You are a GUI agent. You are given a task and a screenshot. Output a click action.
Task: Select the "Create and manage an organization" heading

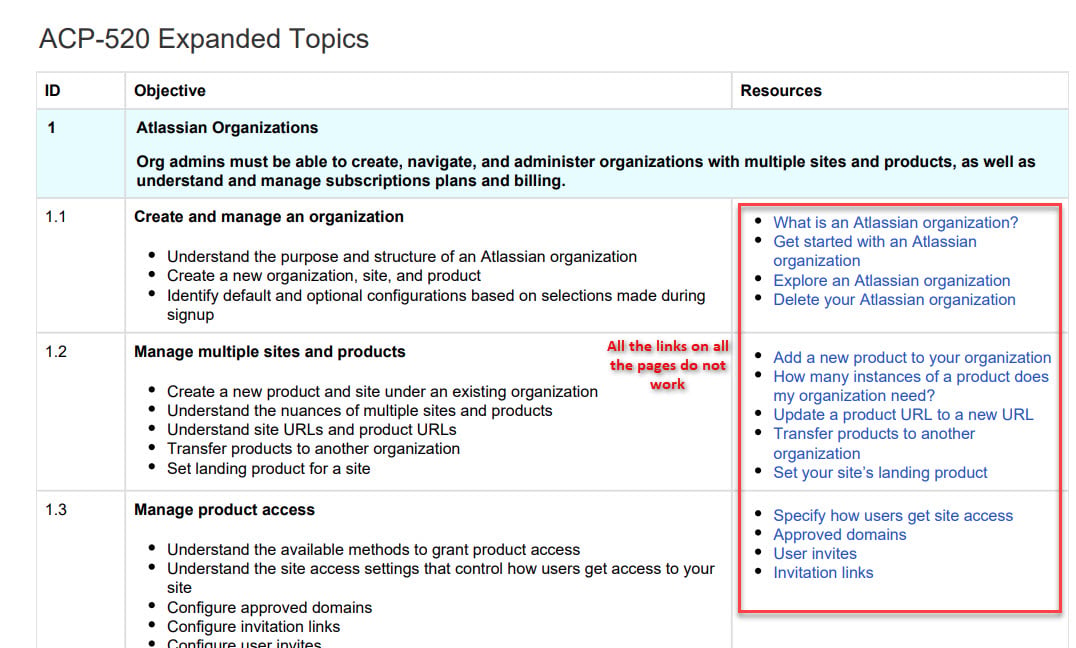(269, 217)
